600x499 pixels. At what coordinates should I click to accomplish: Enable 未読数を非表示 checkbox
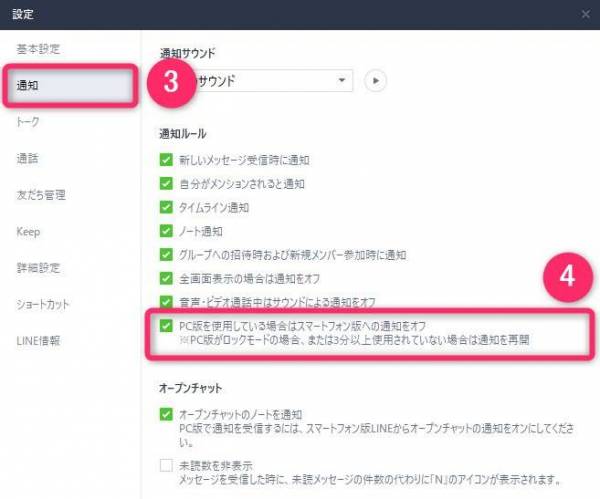coord(166,465)
